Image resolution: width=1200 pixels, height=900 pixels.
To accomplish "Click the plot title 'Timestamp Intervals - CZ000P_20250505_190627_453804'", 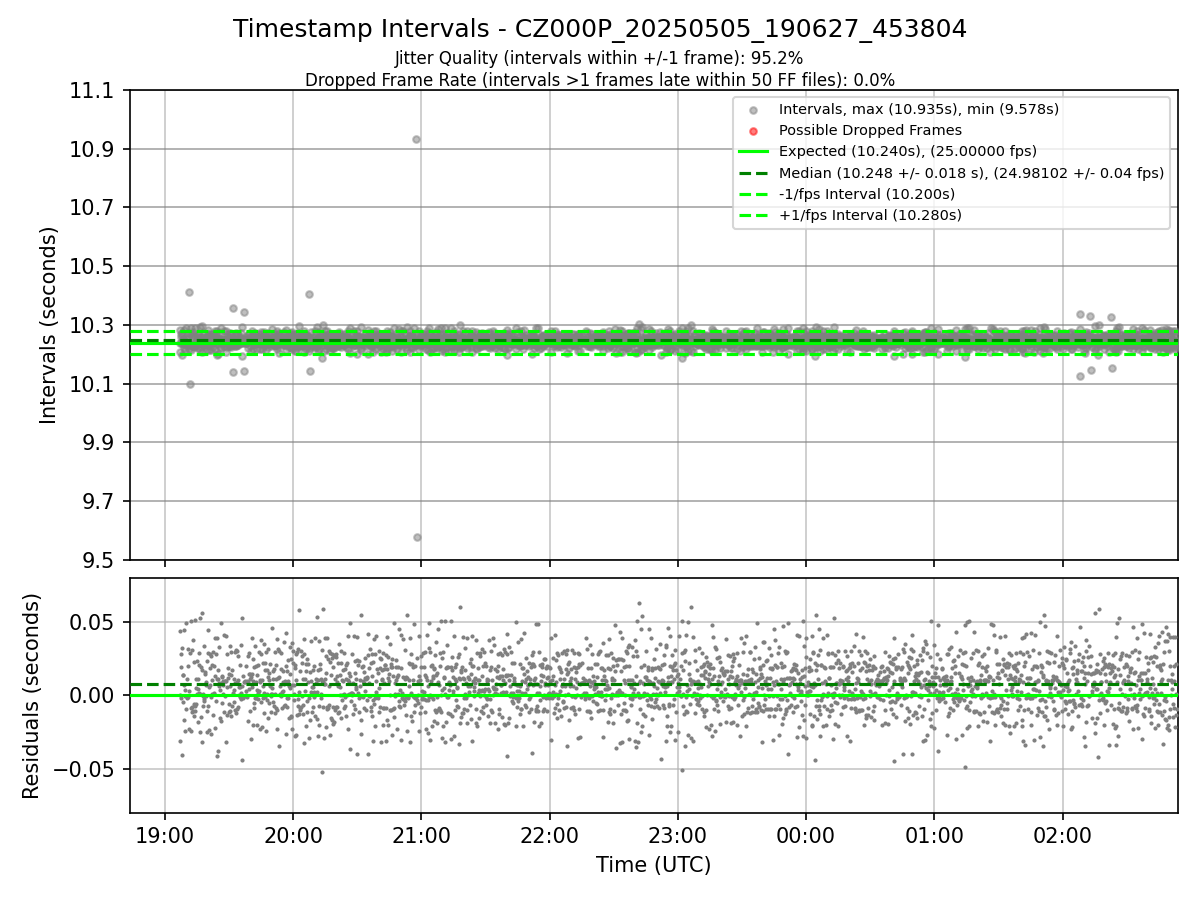I will point(600,29).
